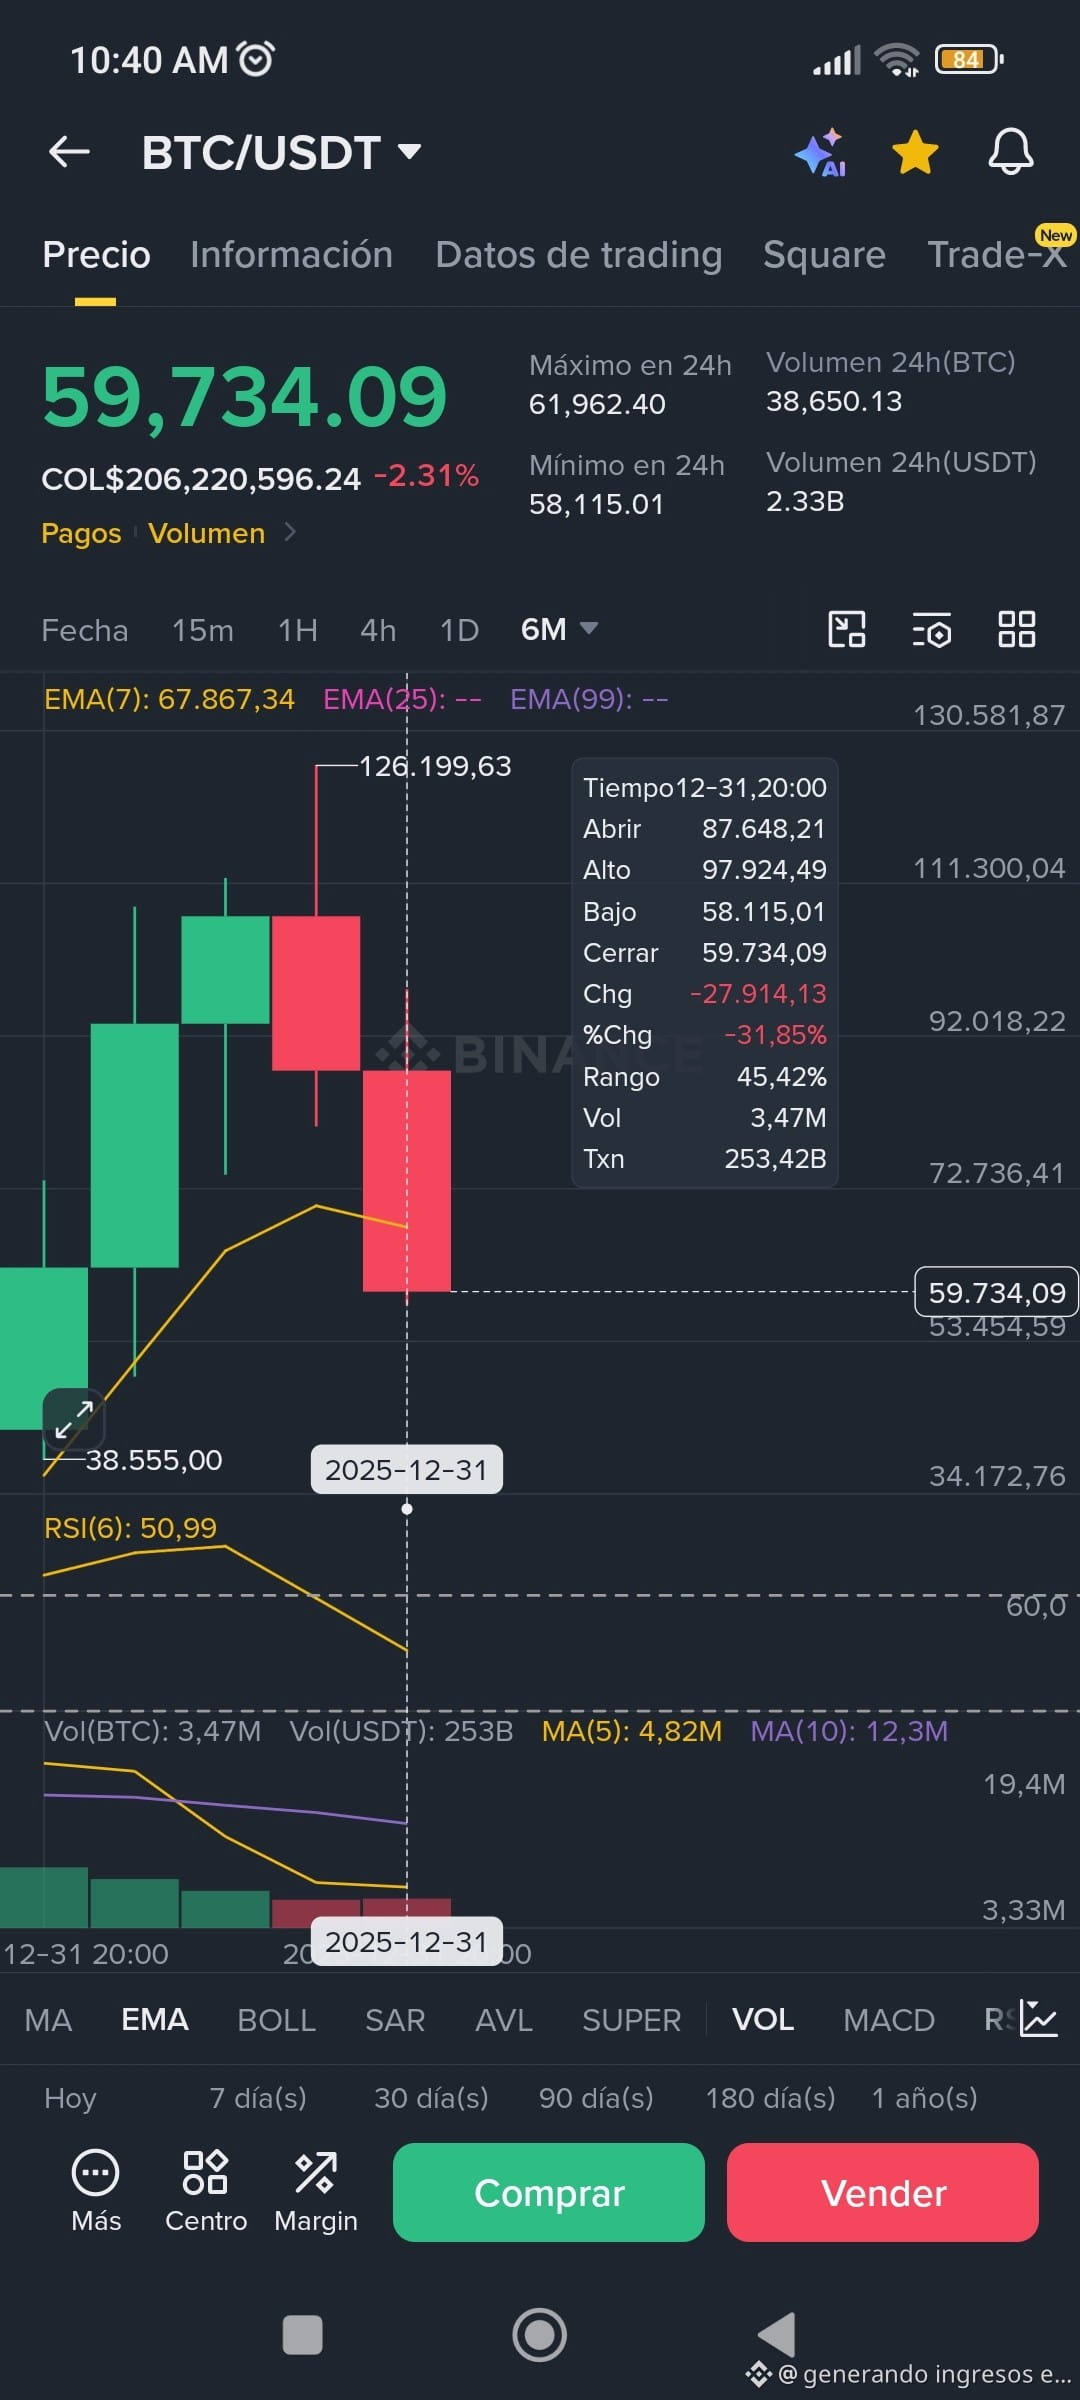The height and width of the screenshot is (2400, 1080).
Task: Tap the -2.31% change value
Action: click(426, 476)
